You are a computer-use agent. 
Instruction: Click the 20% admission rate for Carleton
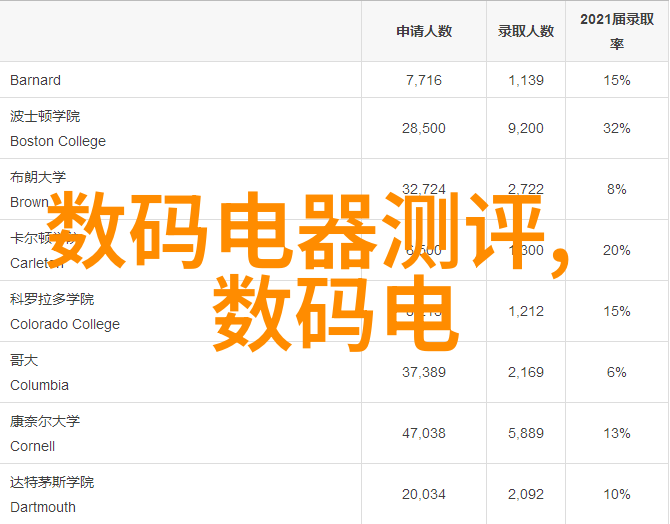617,250
